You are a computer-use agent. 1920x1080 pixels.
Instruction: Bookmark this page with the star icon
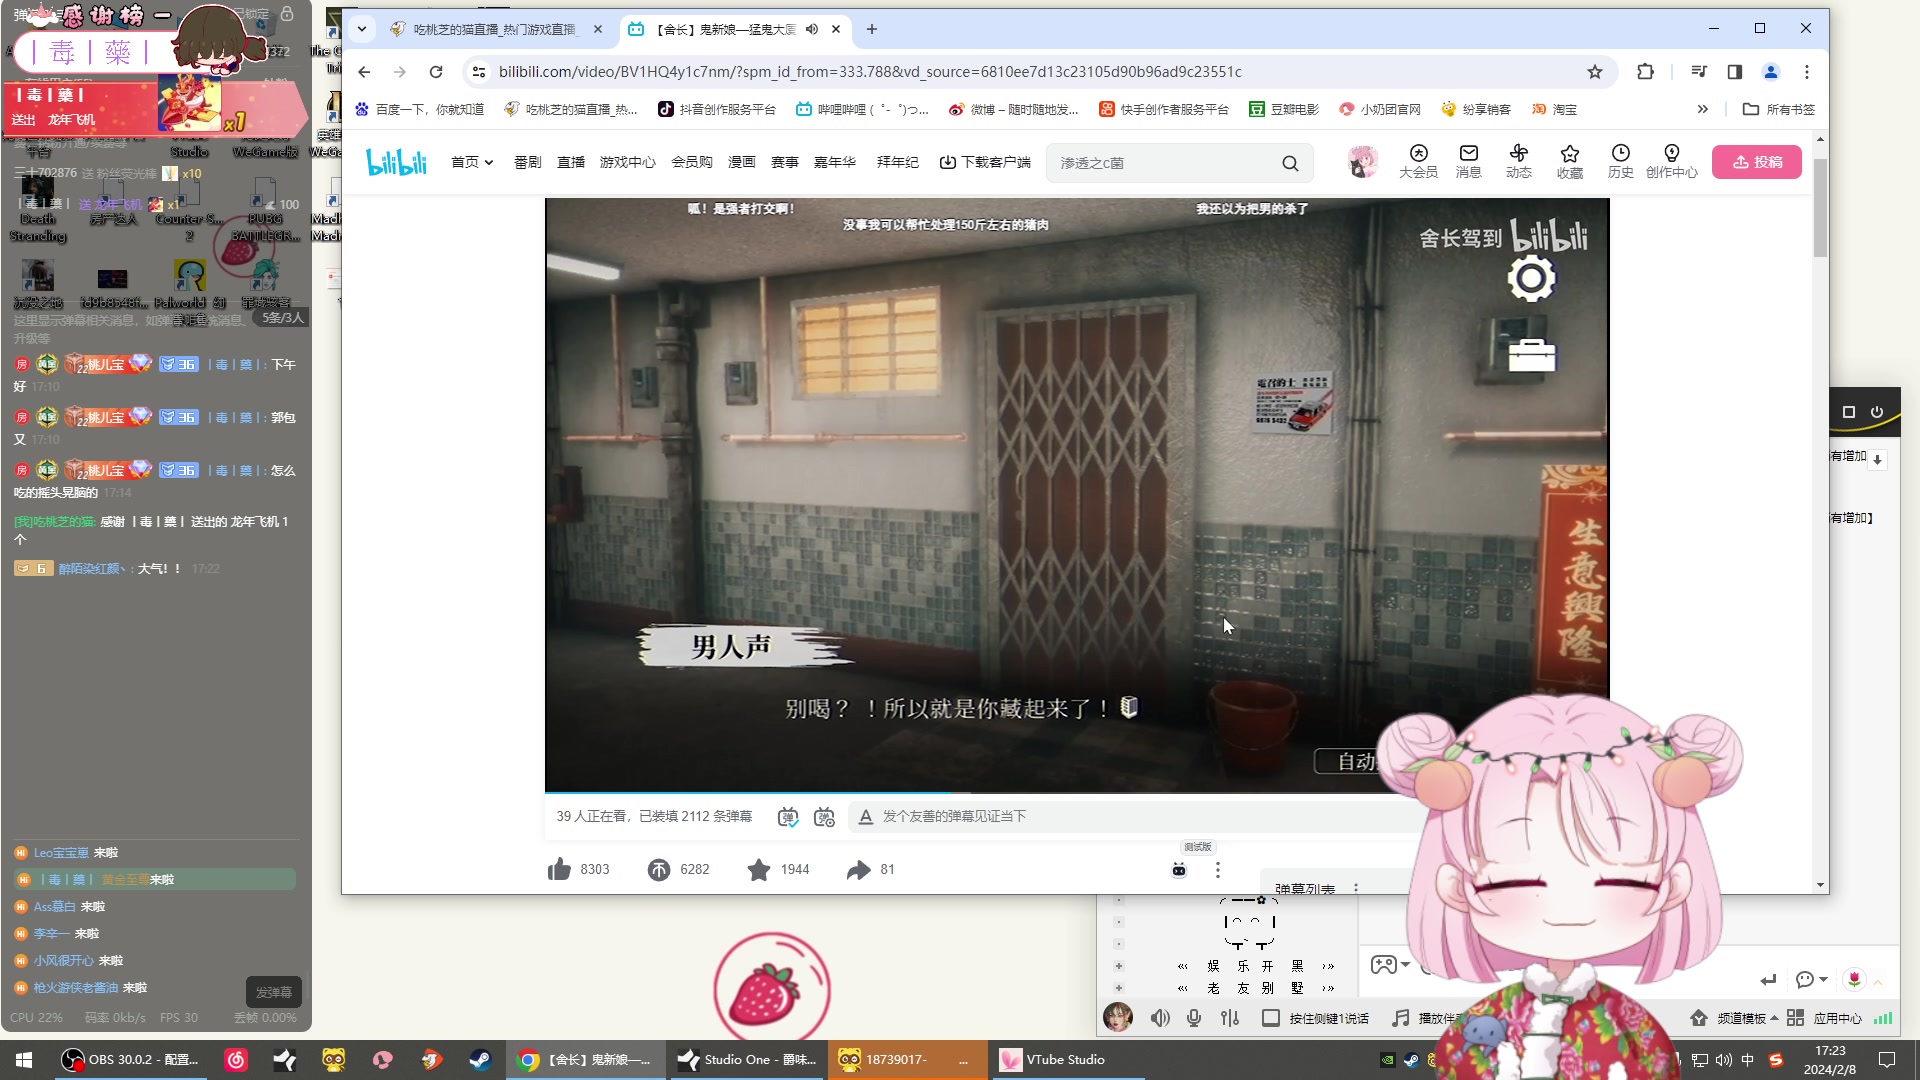point(1595,72)
